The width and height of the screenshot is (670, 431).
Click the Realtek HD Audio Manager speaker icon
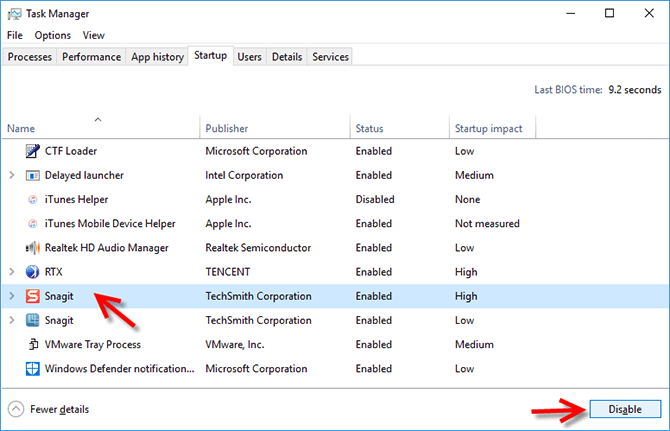(32, 248)
